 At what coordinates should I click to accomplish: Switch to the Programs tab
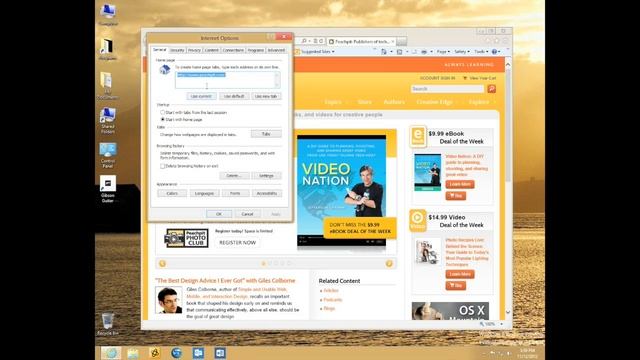(x=256, y=50)
